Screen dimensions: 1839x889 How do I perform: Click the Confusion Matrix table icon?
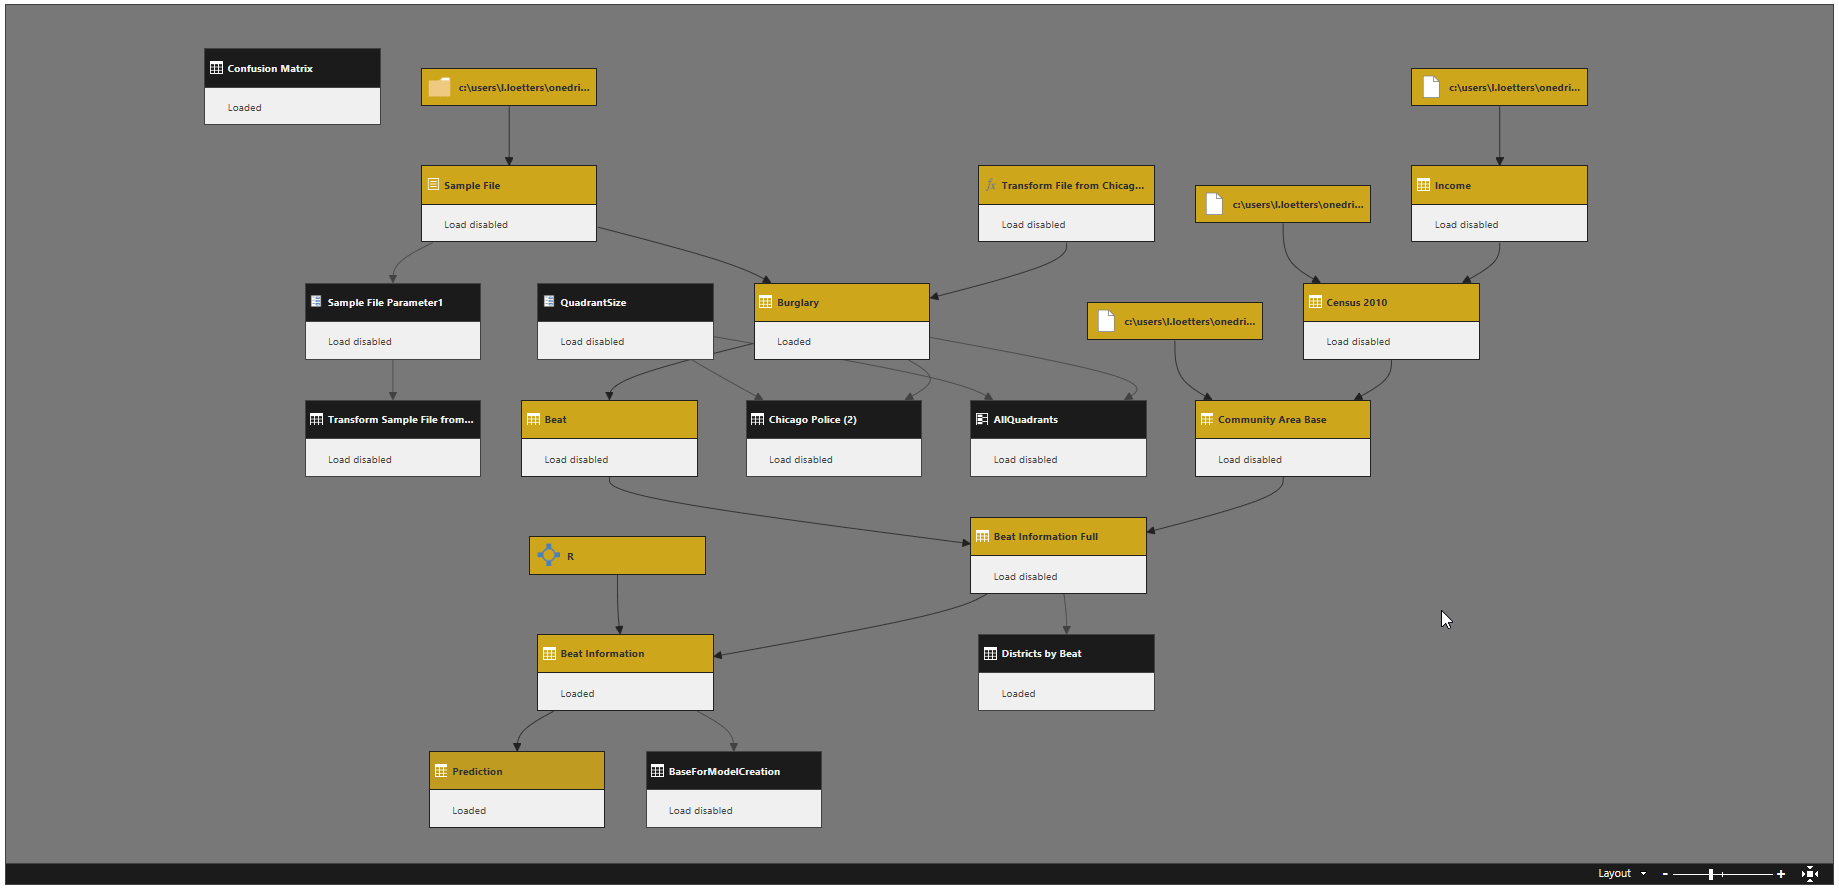tap(216, 68)
